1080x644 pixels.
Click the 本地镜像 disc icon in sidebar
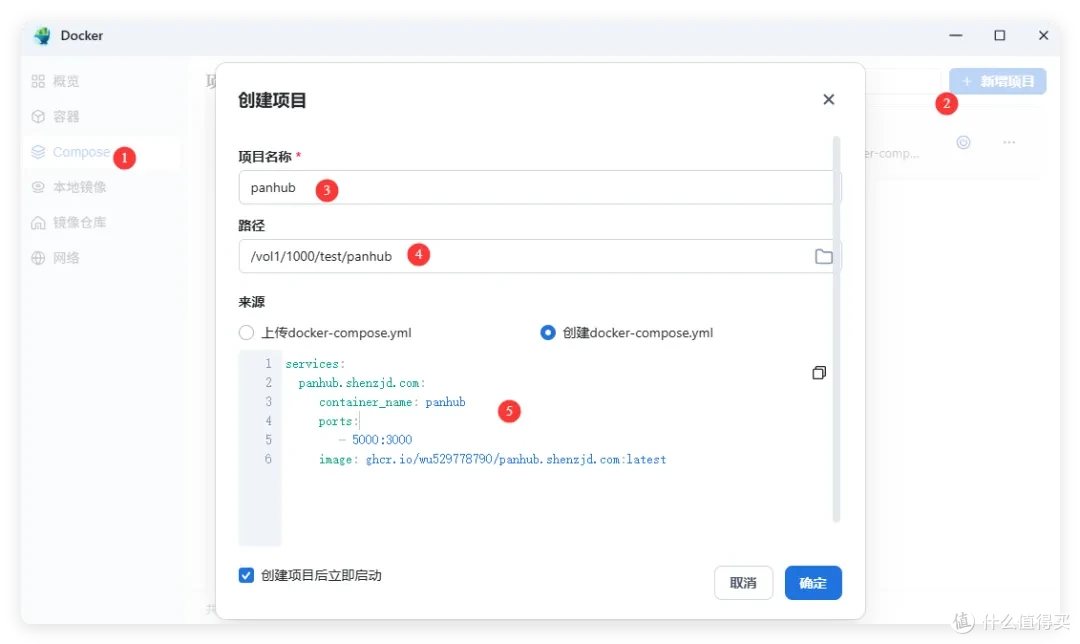pos(38,187)
